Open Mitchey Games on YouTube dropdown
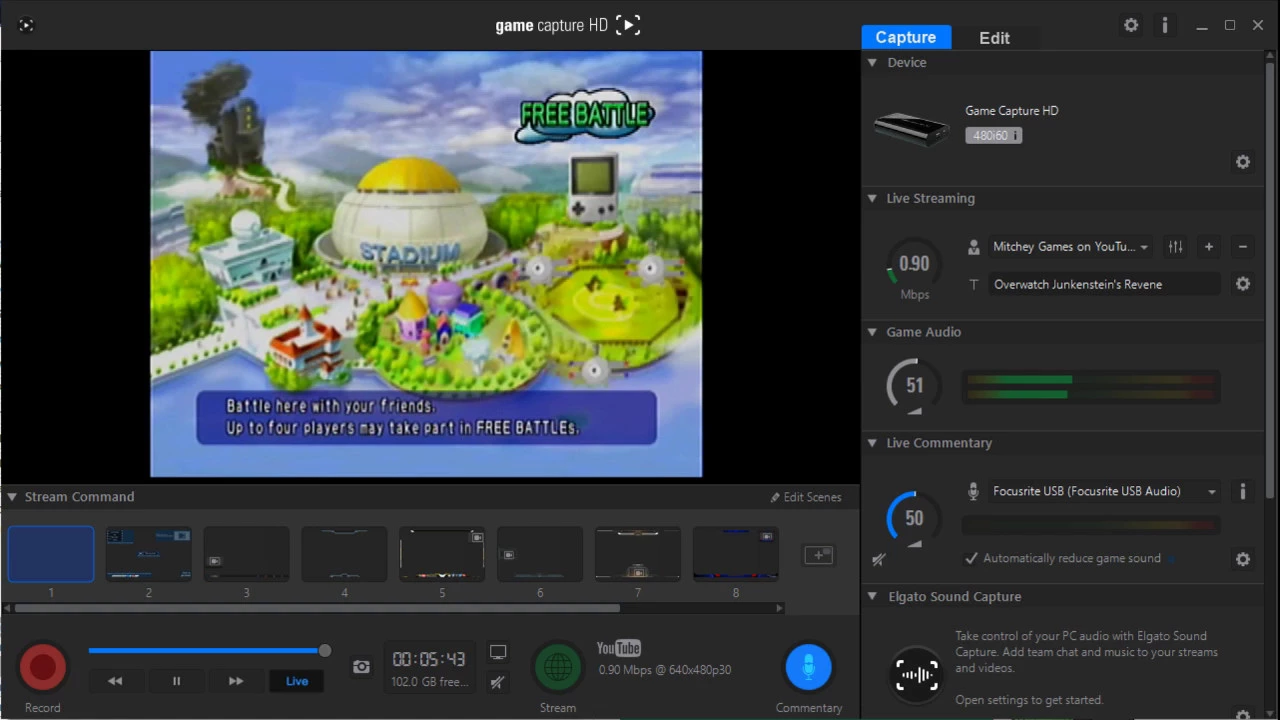The height and width of the screenshot is (720, 1280). (1071, 247)
